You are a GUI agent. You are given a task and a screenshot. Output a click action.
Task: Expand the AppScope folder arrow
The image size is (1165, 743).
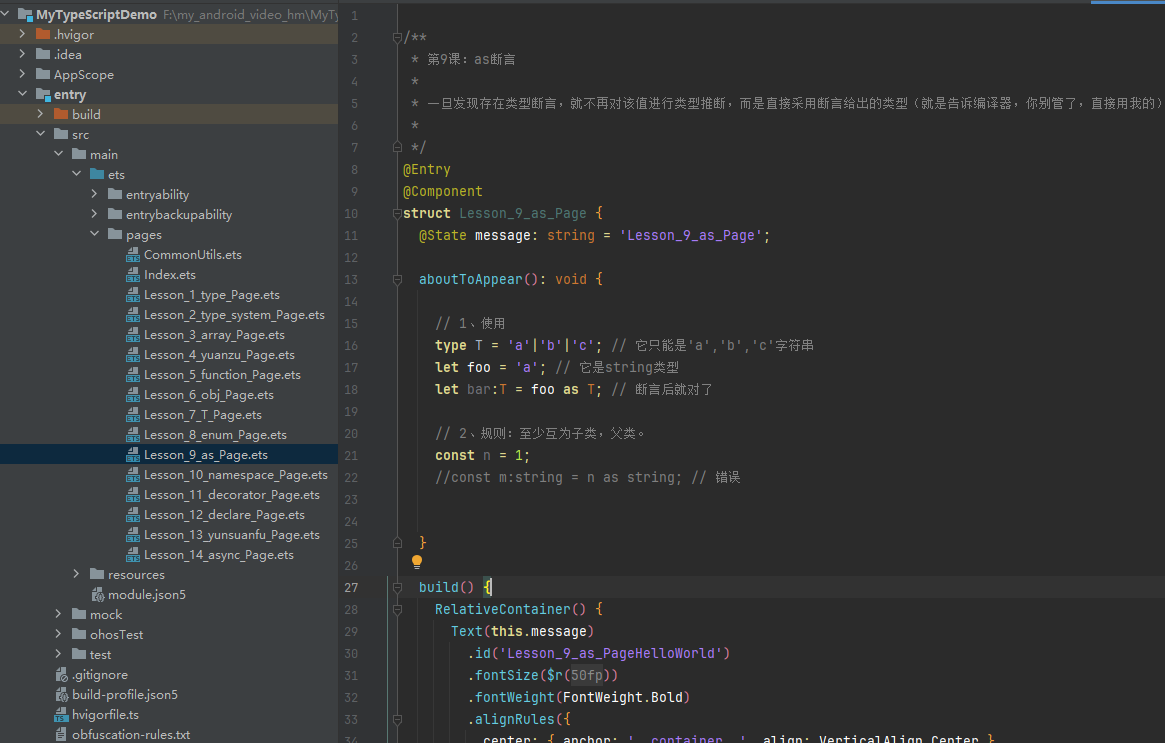[22, 74]
